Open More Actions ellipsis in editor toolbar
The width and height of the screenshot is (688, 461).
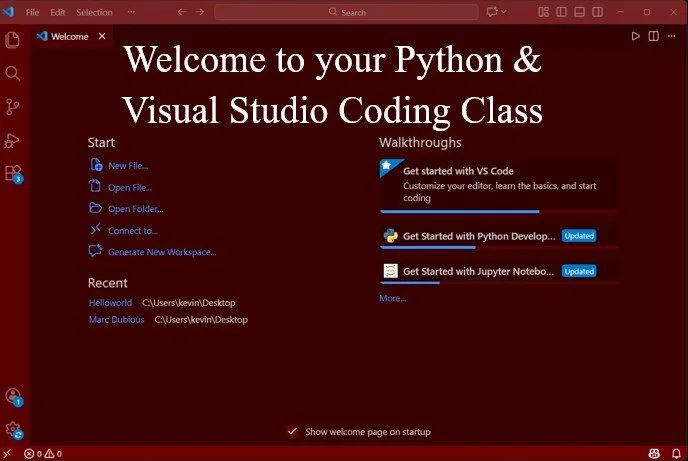(671, 36)
